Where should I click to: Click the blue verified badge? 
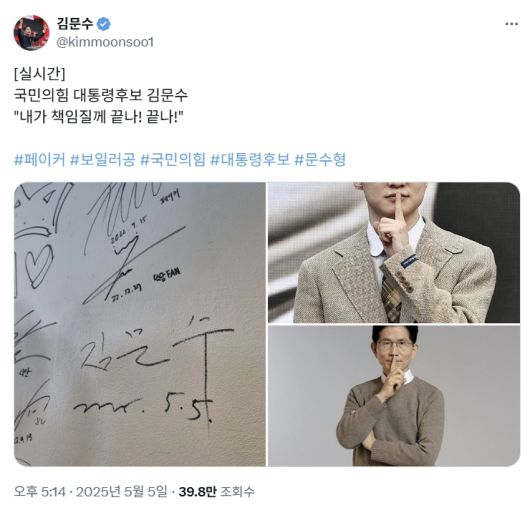[x=104, y=24]
